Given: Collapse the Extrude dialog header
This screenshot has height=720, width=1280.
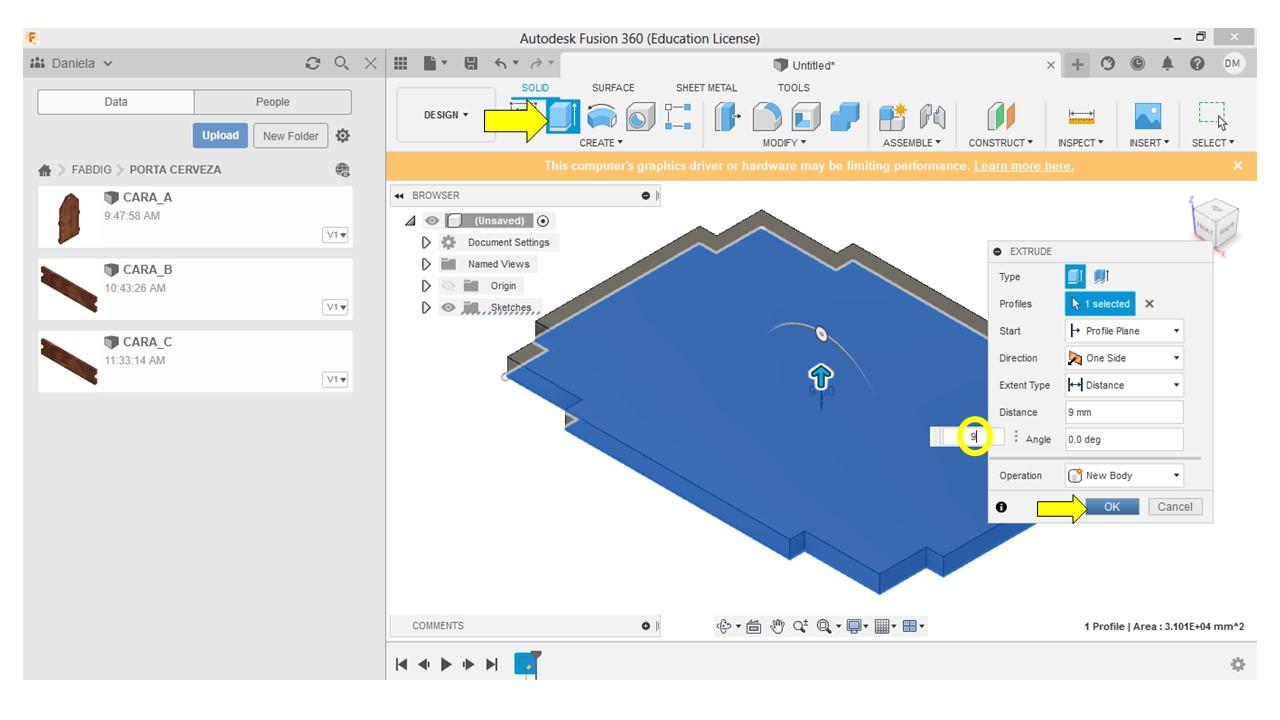Looking at the screenshot, I should 998,252.
